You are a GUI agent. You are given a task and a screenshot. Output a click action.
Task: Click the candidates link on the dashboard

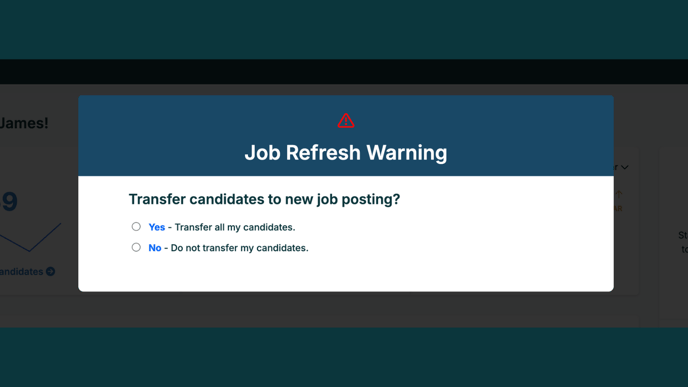point(22,272)
